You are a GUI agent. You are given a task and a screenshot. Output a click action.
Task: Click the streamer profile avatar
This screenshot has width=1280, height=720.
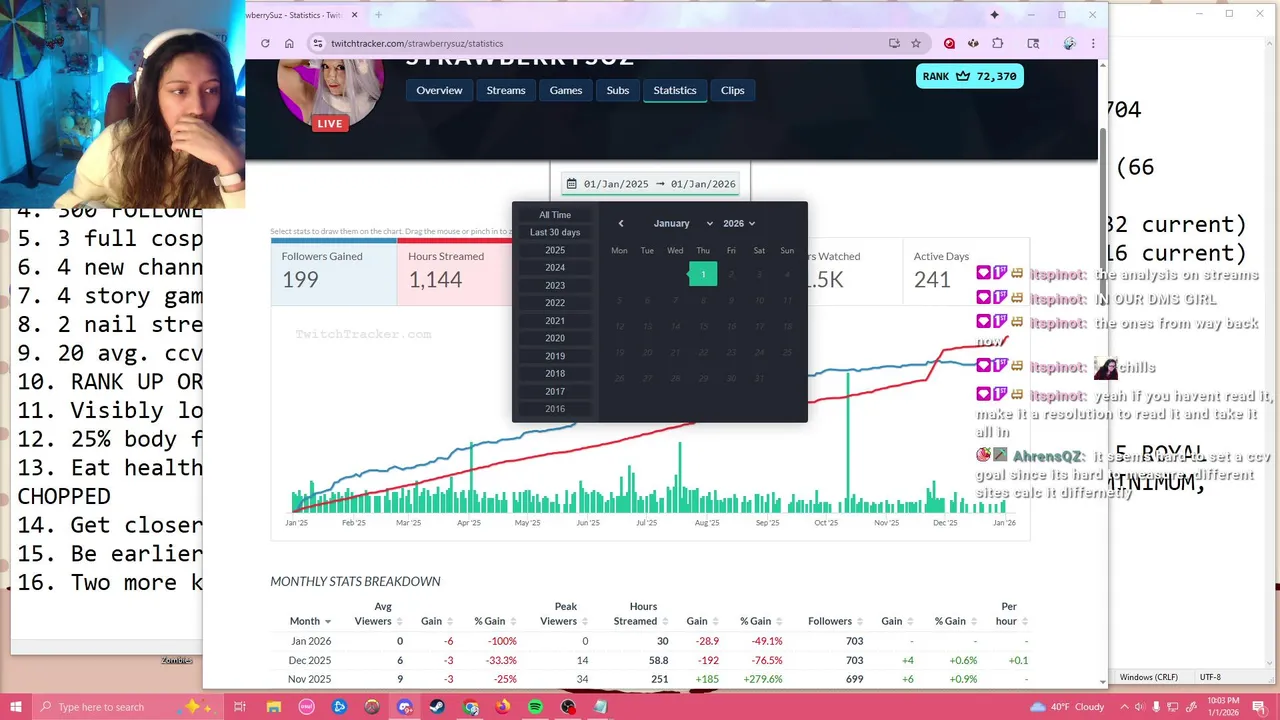330,94
